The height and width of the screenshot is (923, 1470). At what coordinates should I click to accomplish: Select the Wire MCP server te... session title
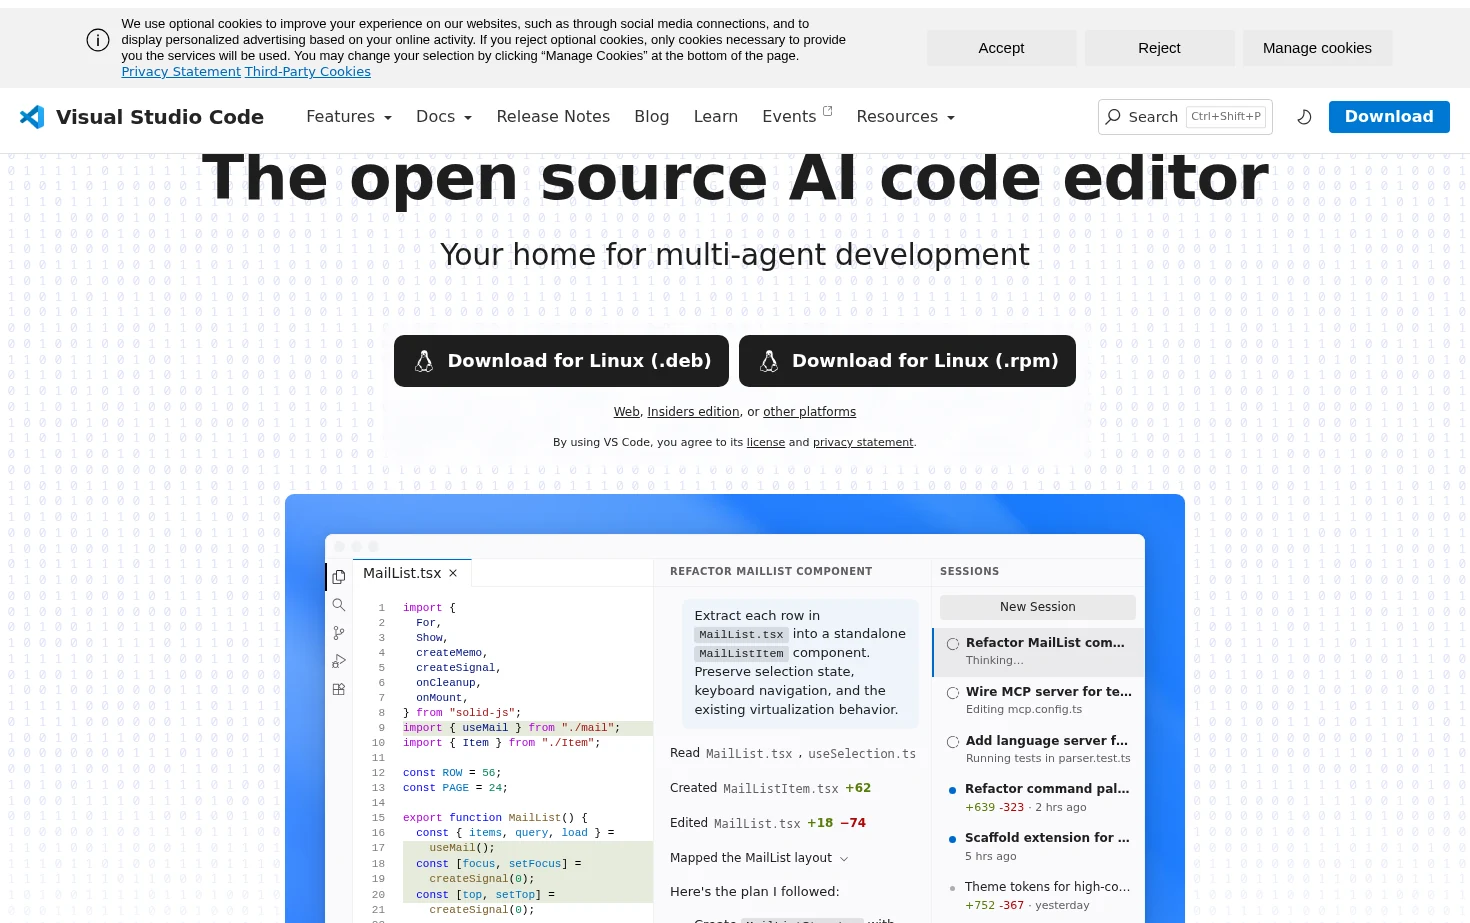tap(1049, 692)
